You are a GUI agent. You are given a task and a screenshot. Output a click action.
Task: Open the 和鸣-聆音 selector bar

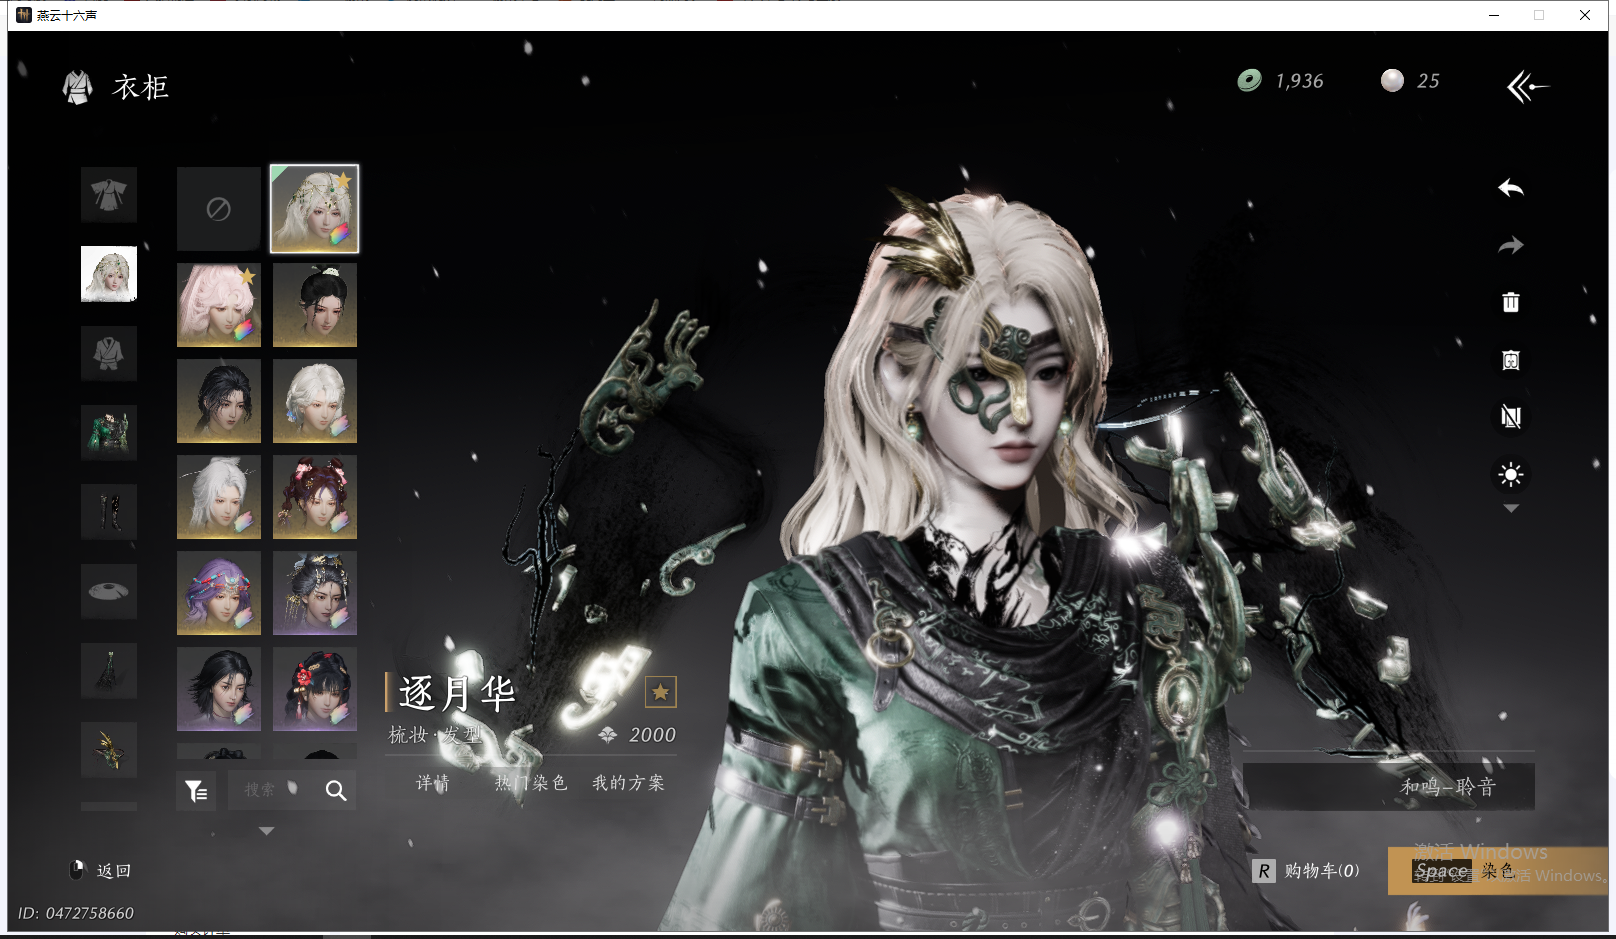[1388, 787]
